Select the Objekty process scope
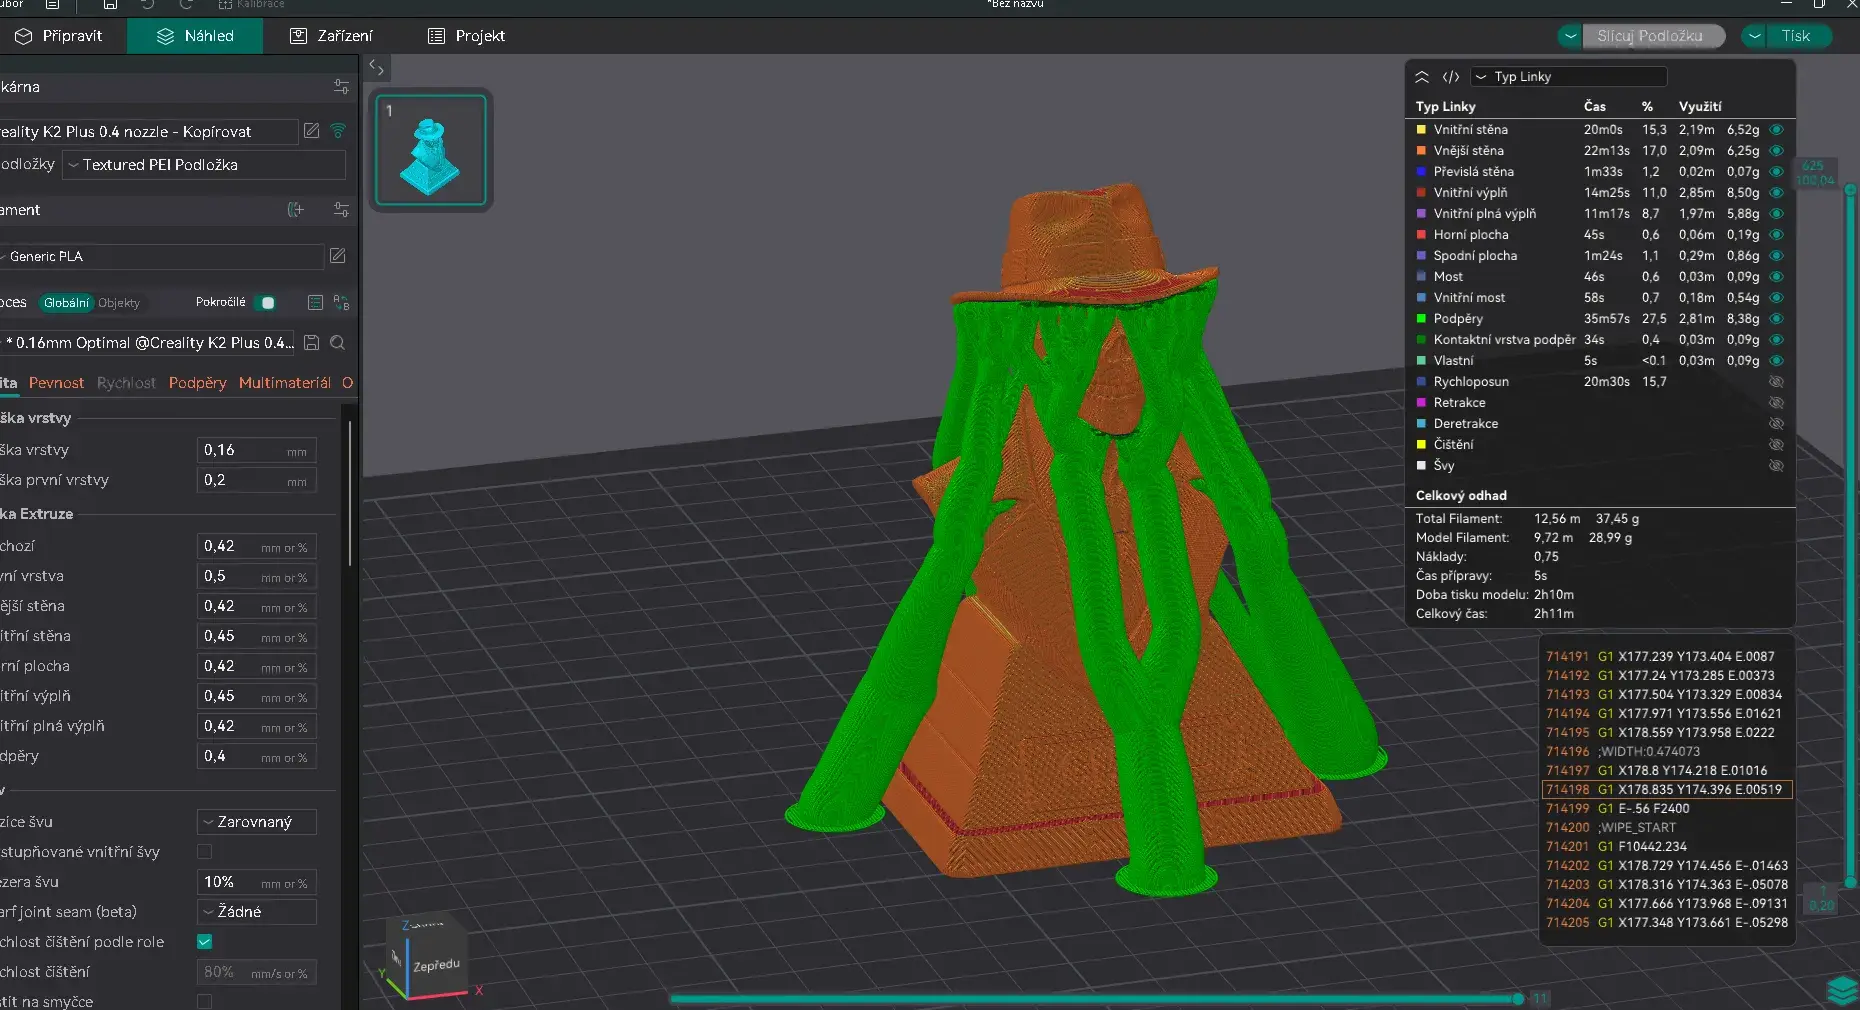The height and width of the screenshot is (1010, 1860). point(119,303)
